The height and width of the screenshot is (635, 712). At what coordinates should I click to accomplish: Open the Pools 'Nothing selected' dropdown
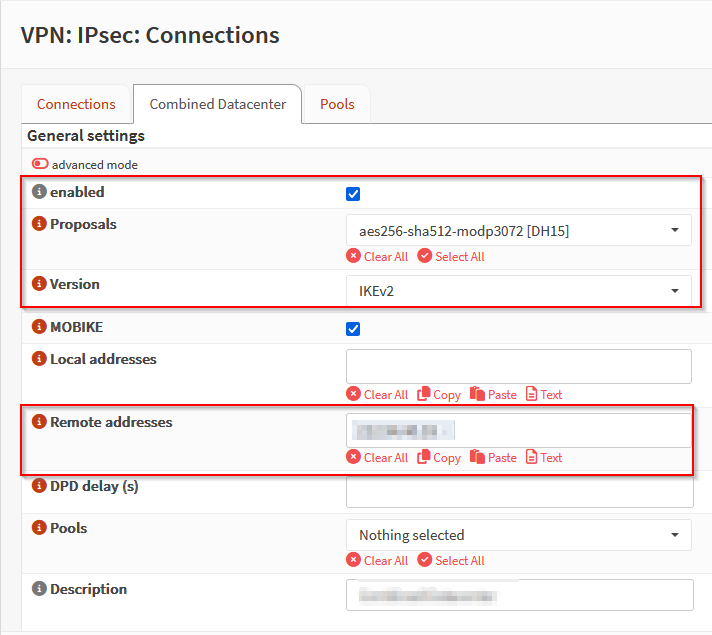(518, 535)
